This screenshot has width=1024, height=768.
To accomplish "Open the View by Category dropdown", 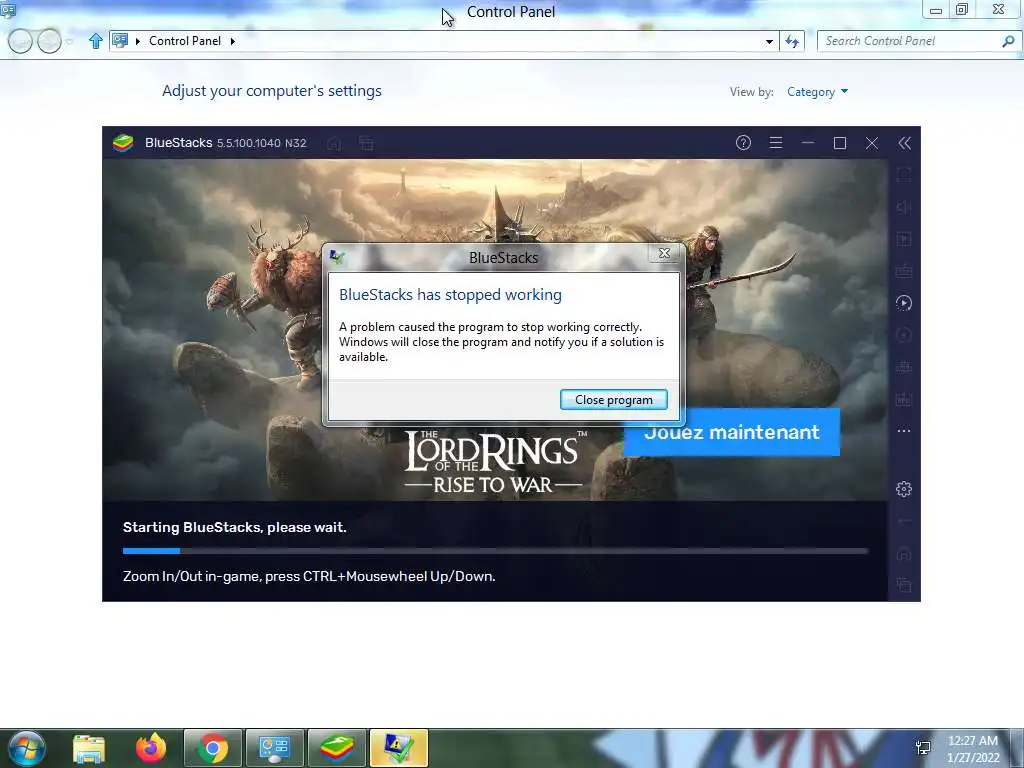I will click(x=817, y=91).
